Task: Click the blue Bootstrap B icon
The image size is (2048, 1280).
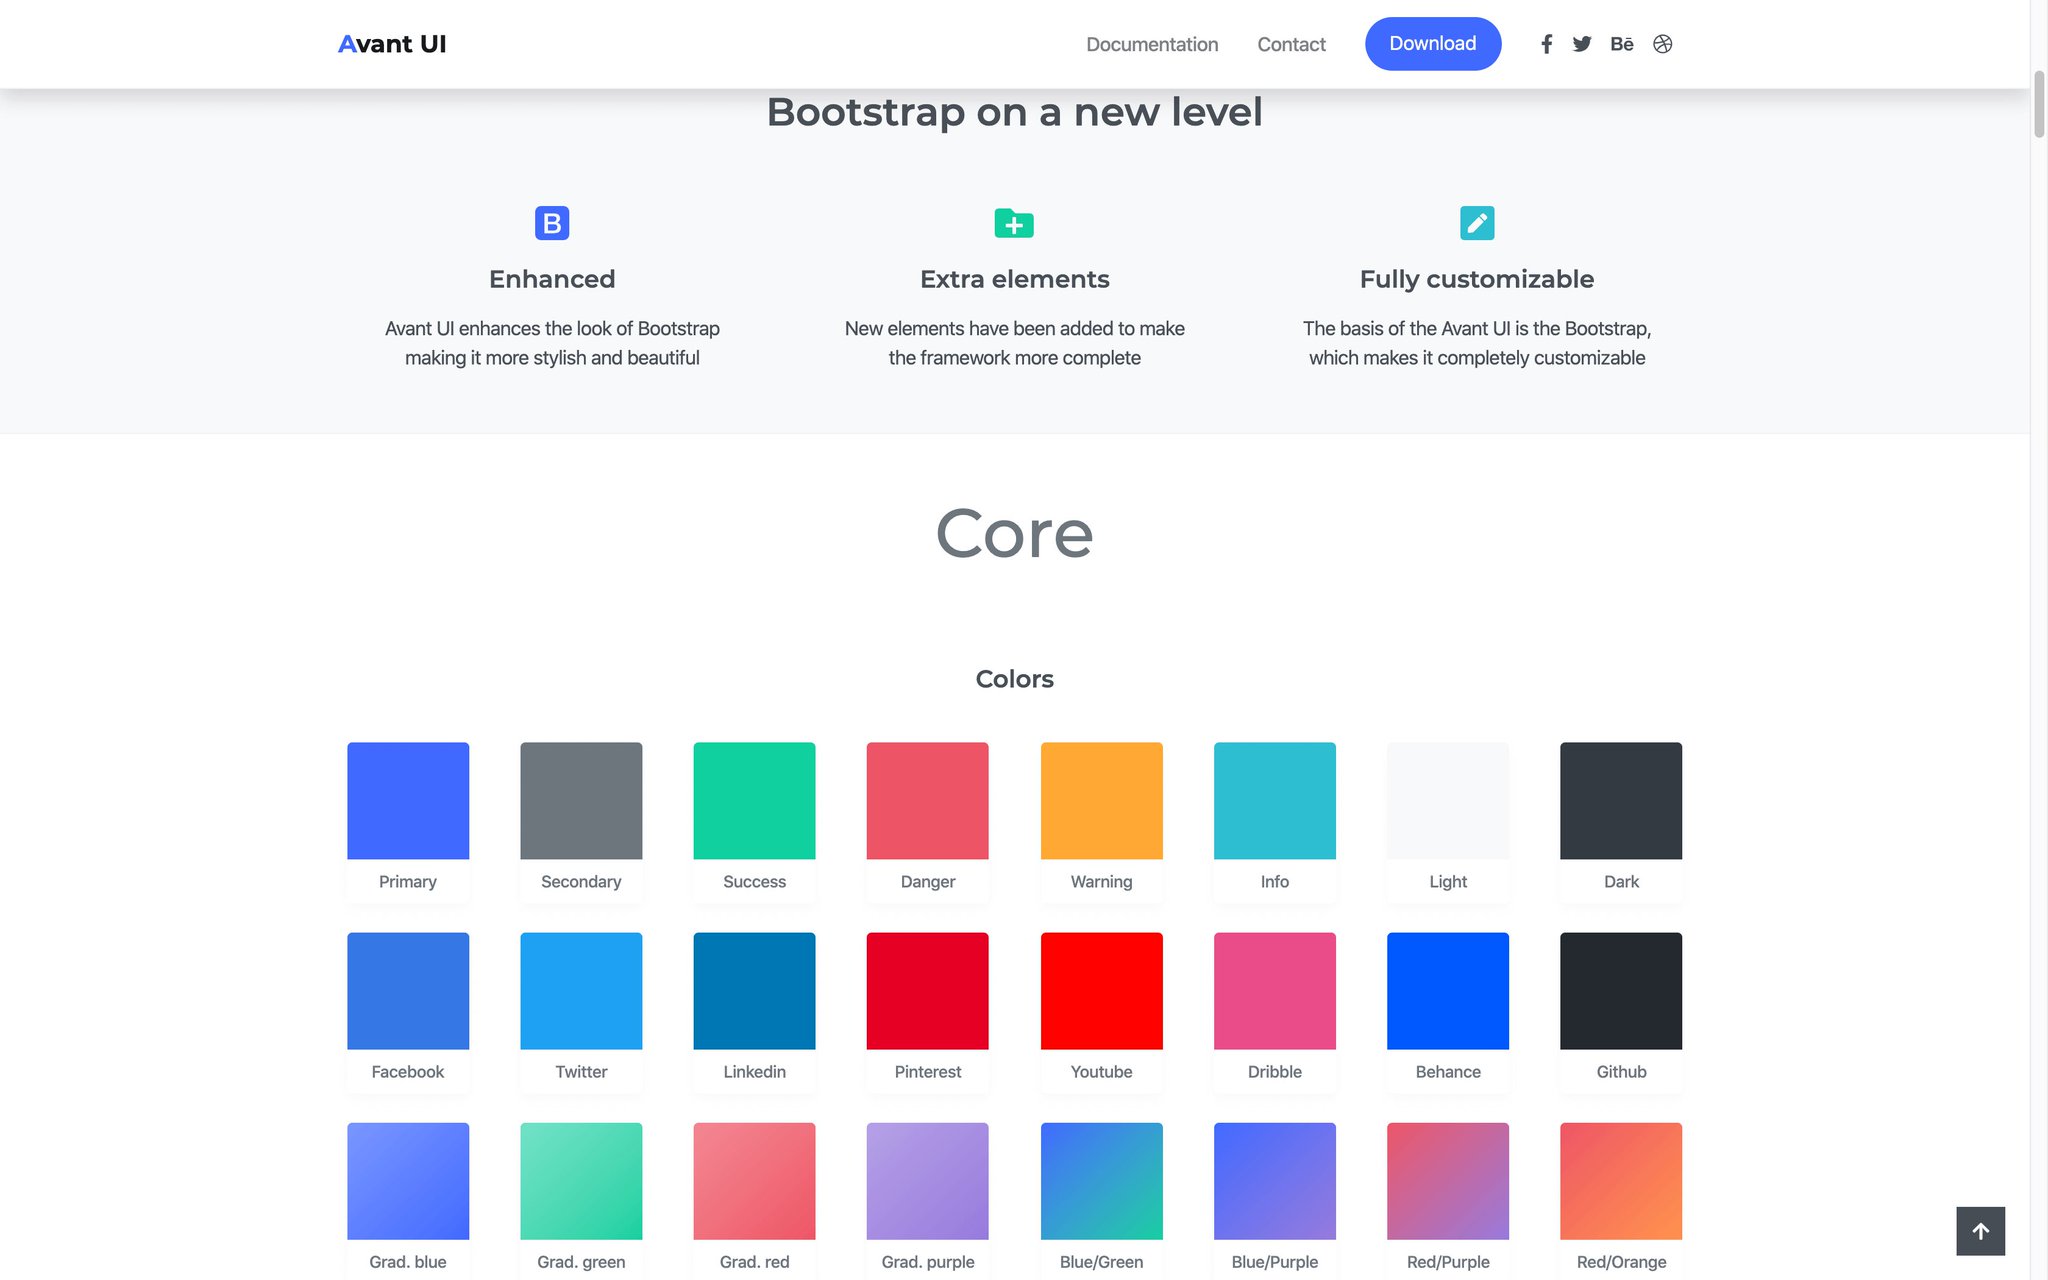Action: click(552, 223)
